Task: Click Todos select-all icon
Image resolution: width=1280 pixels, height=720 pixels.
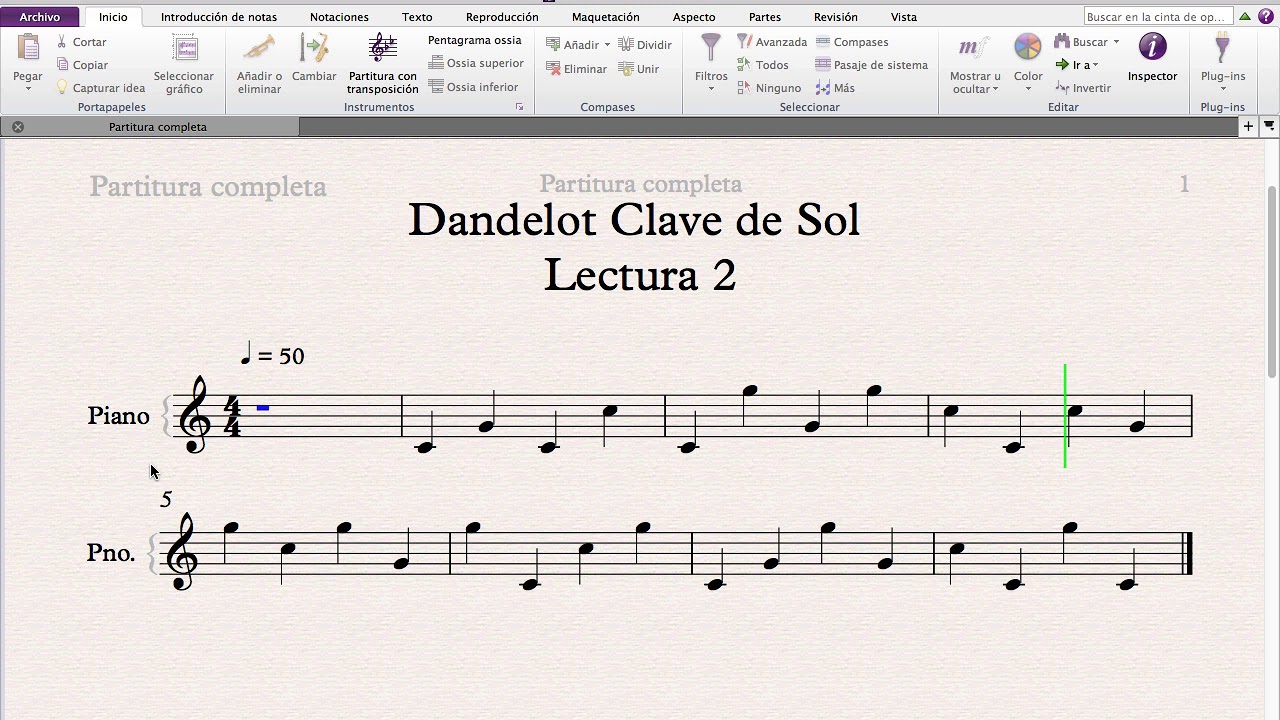Action: [x=744, y=65]
